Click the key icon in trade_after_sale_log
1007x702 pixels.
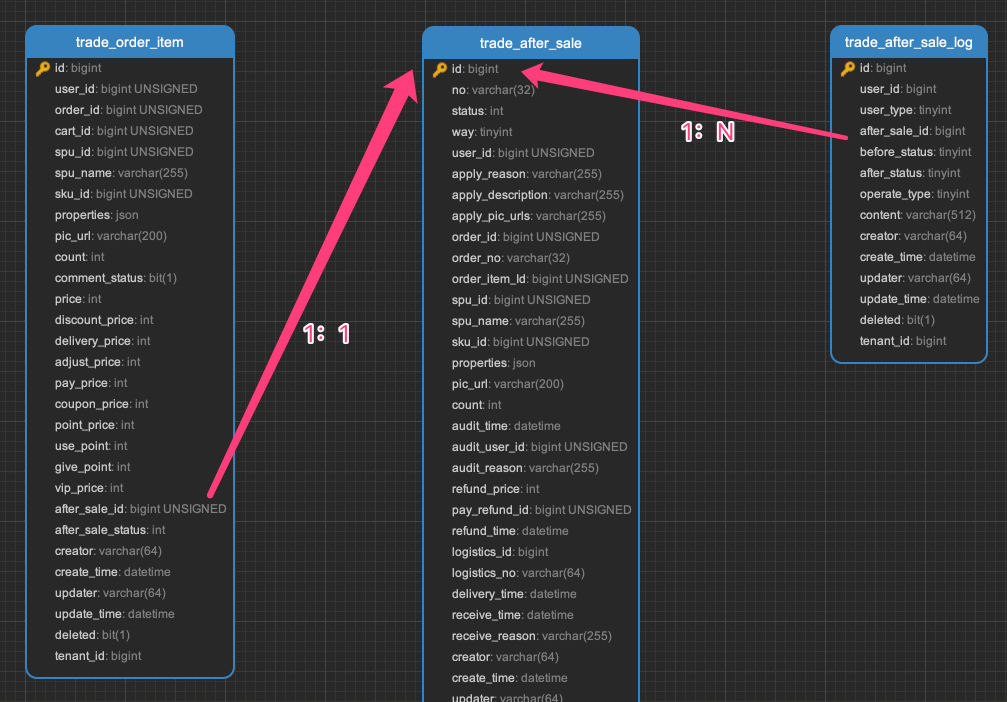[848, 68]
